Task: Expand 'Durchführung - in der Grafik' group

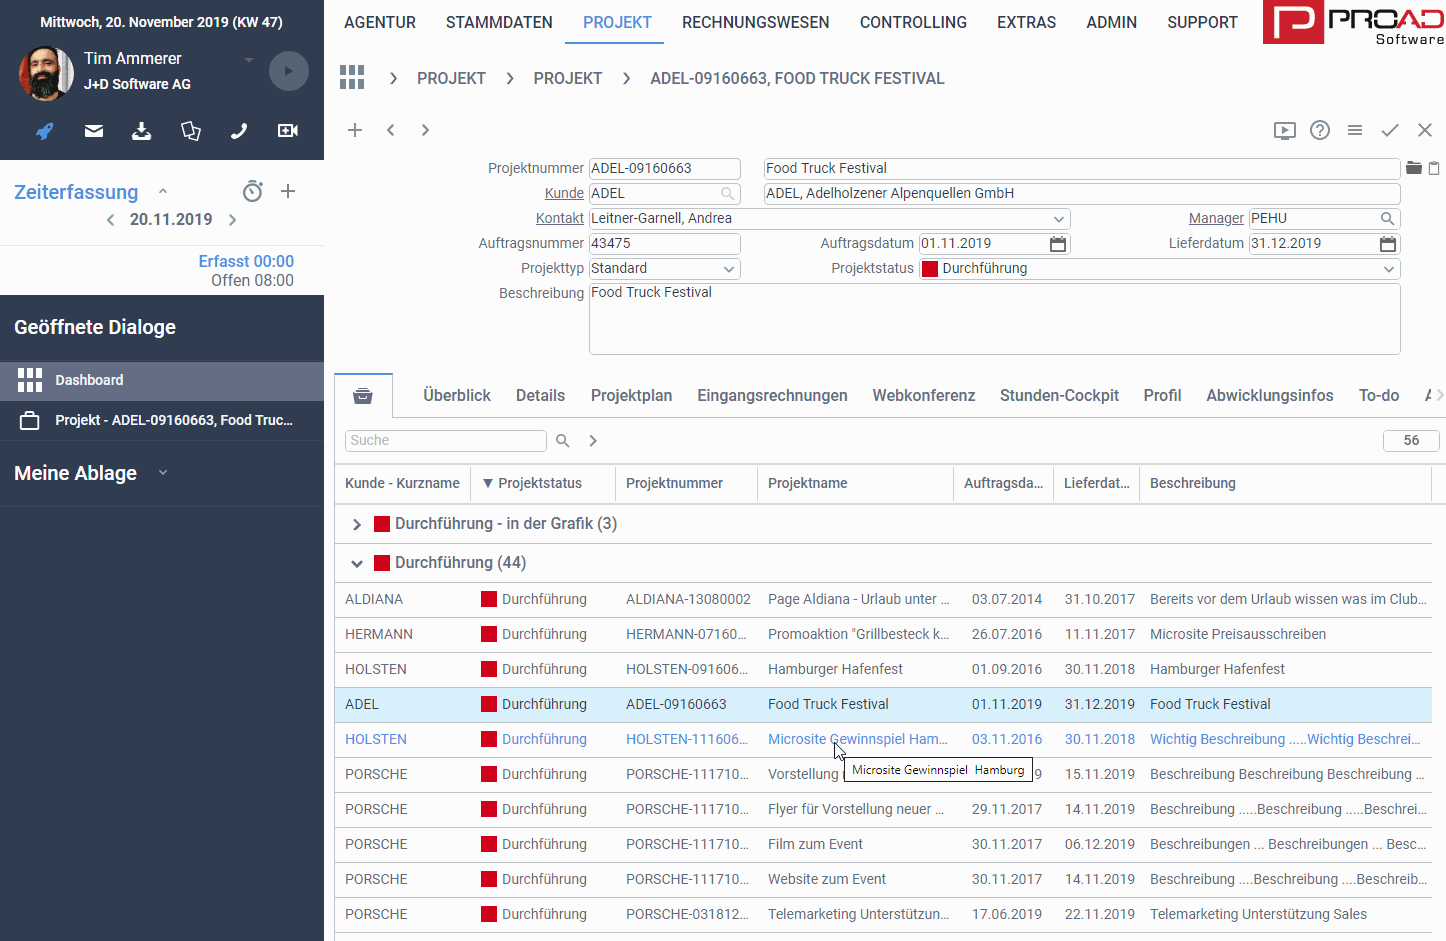Action: click(357, 524)
